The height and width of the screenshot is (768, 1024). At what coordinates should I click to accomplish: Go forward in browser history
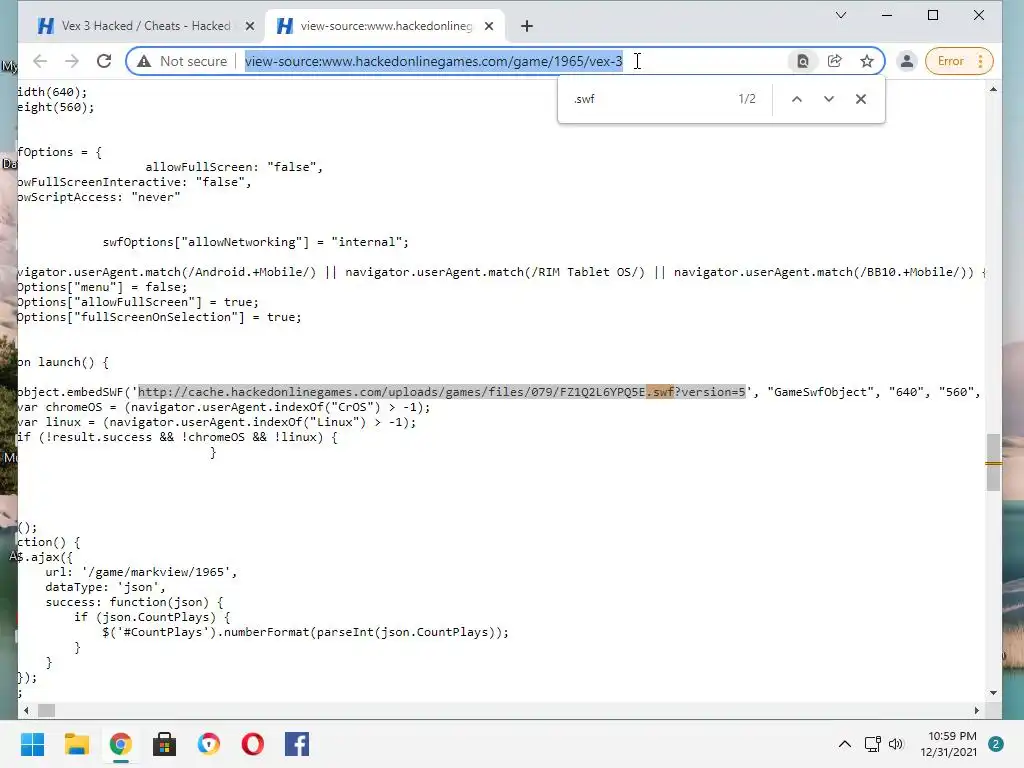tap(72, 61)
